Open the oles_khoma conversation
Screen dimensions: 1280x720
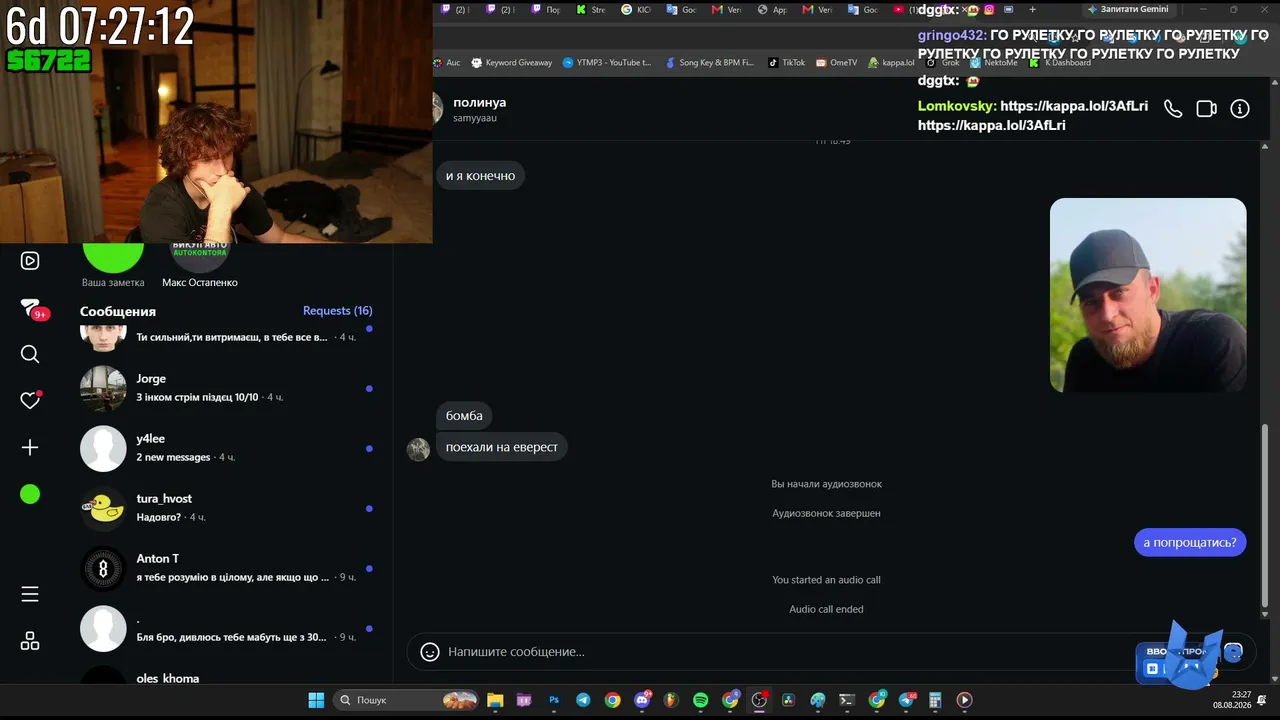(x=226, y=675)
